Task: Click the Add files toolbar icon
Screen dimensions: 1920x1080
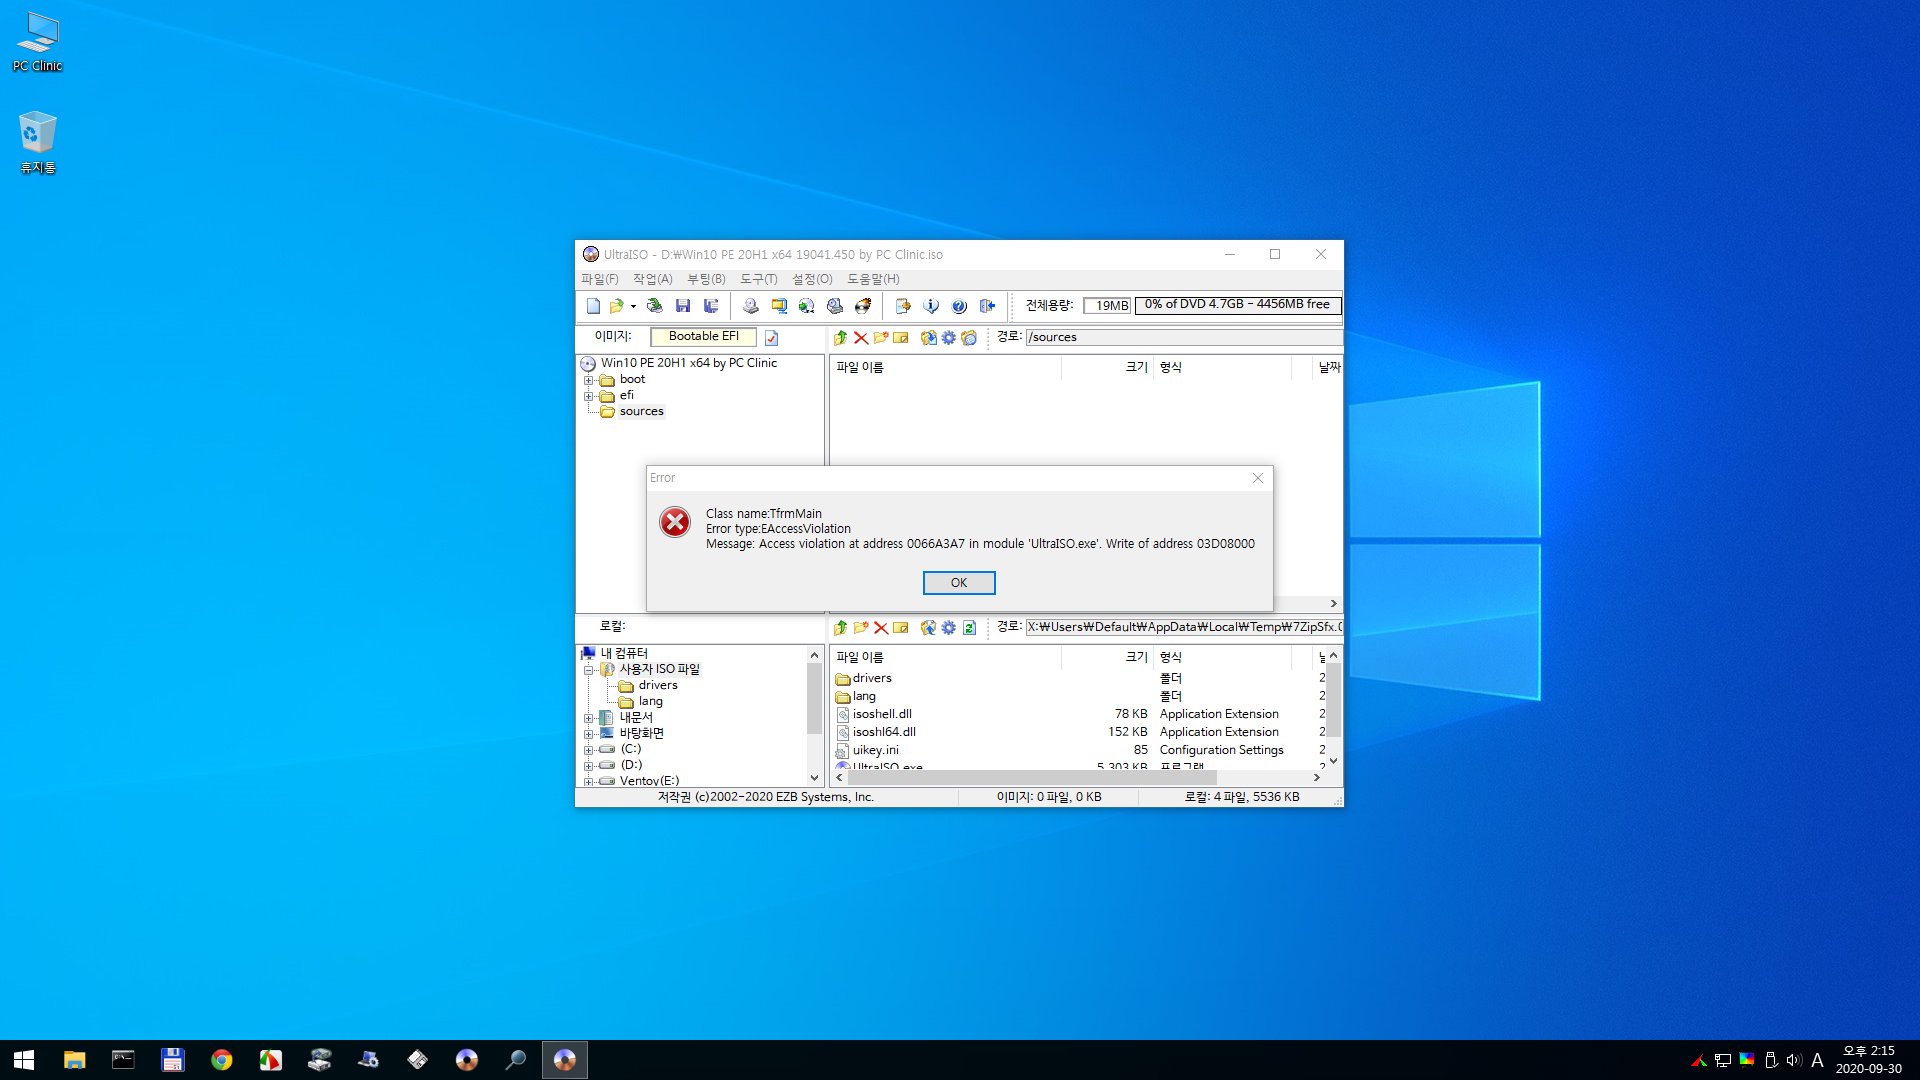Action: tap(902, 306)
